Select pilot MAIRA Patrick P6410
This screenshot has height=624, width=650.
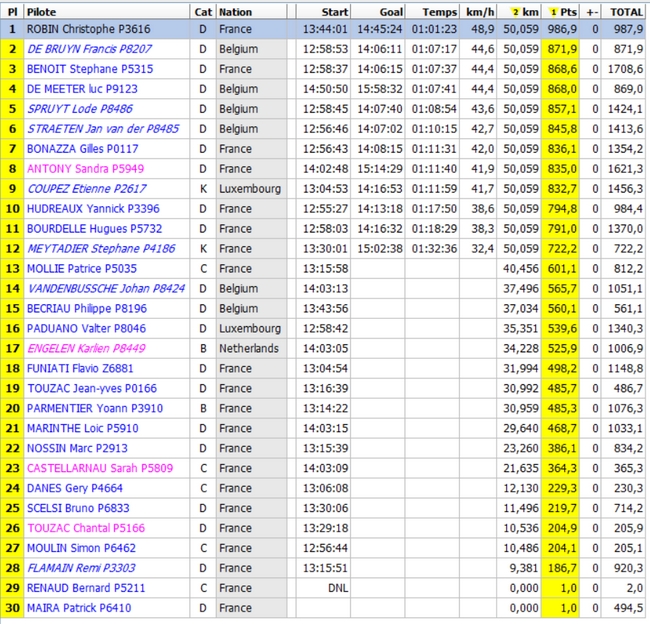click(65, 608)
